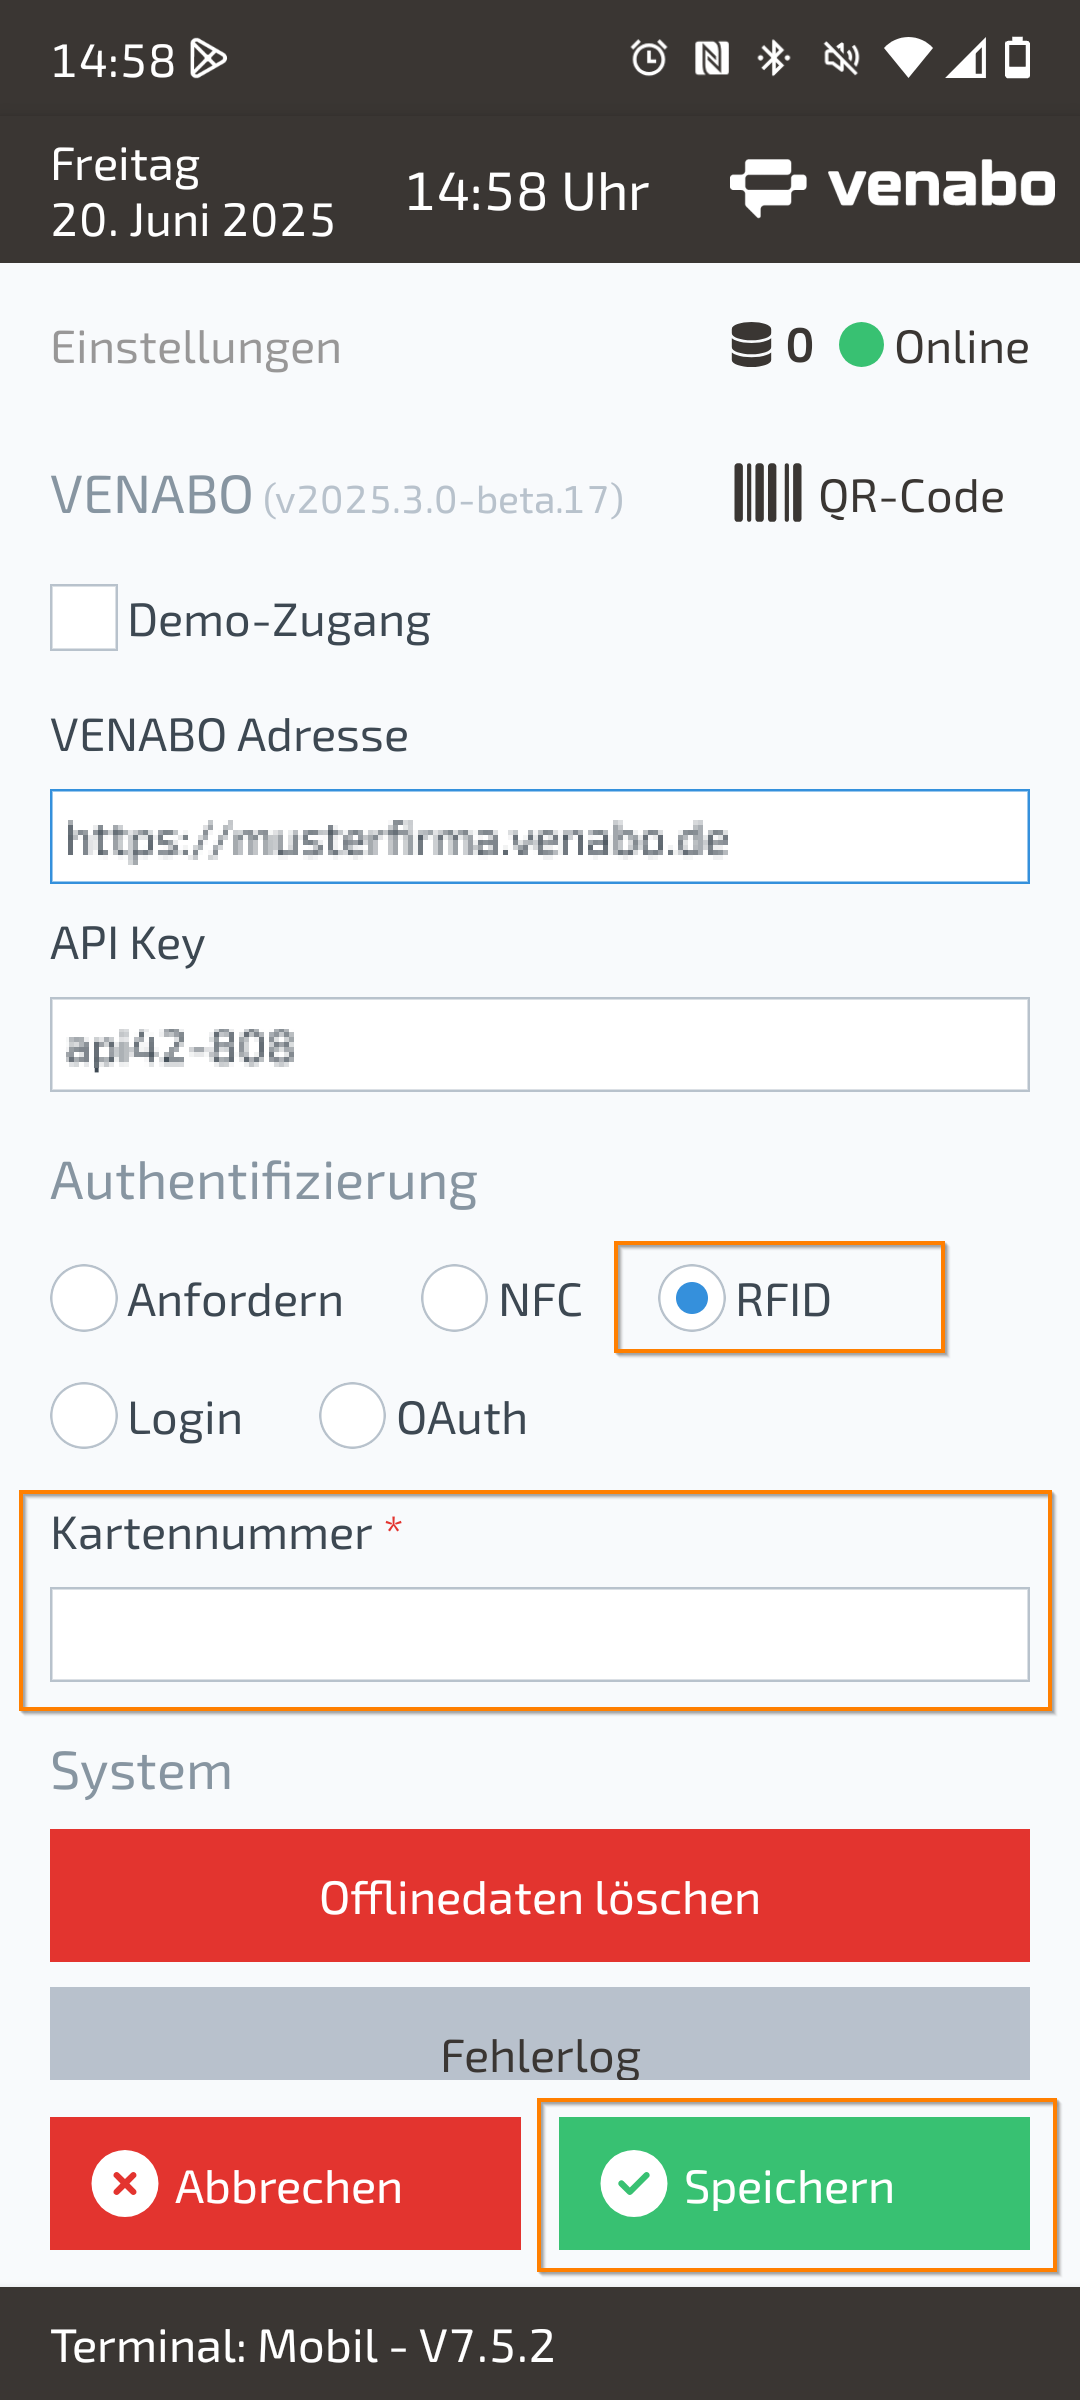
Task: Select the Anfordern radio option
Action: (x=84, y=1298)
